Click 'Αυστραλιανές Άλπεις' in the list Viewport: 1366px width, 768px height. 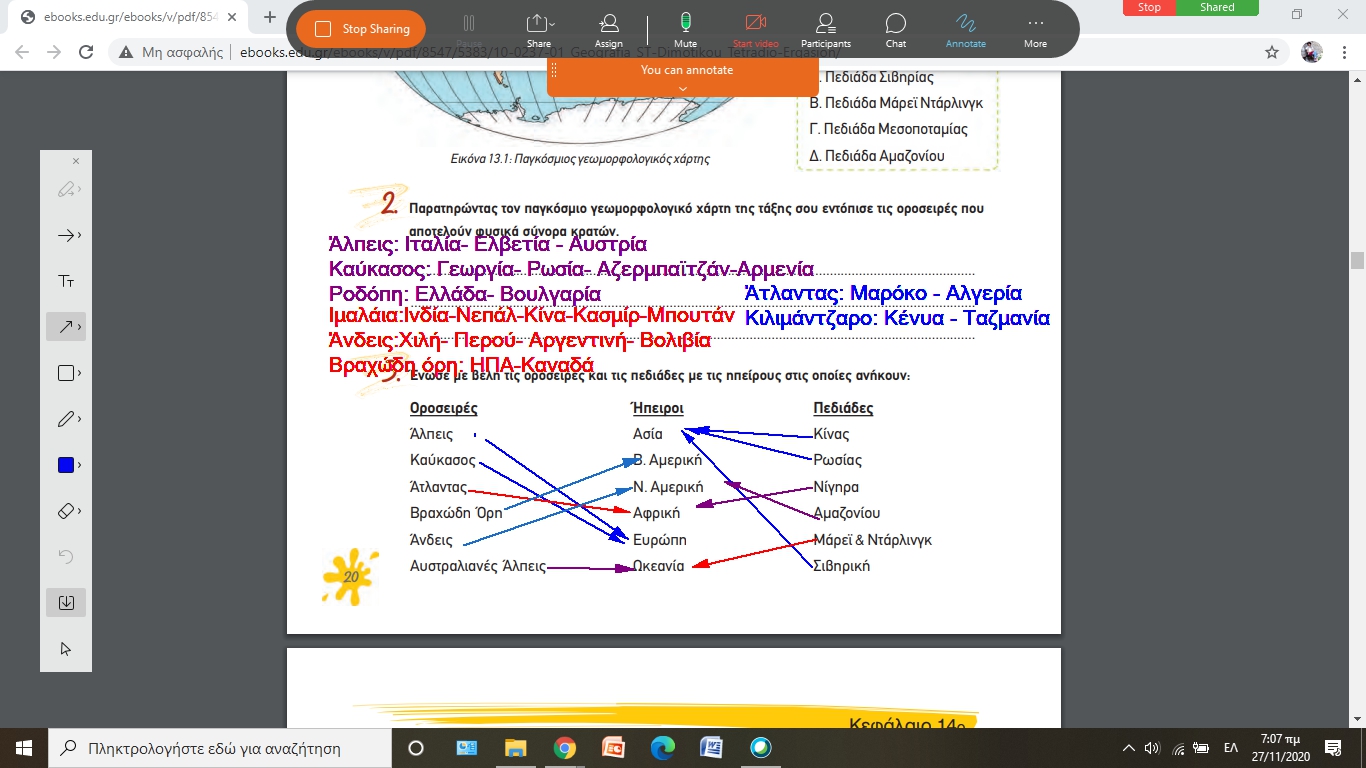coord(478,566)
